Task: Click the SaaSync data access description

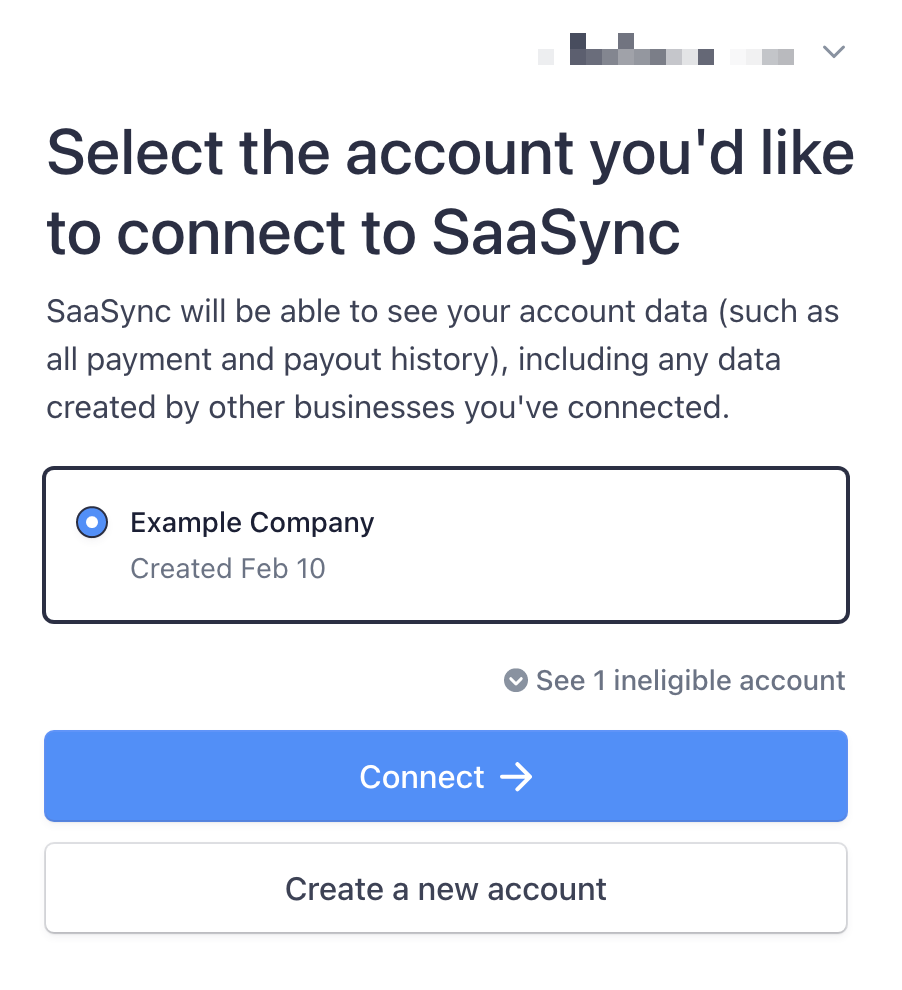Action: click(442, 359)
